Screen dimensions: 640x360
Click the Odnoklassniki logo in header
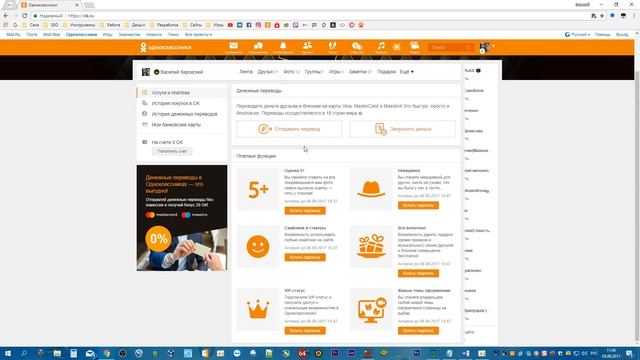point(166,47)
